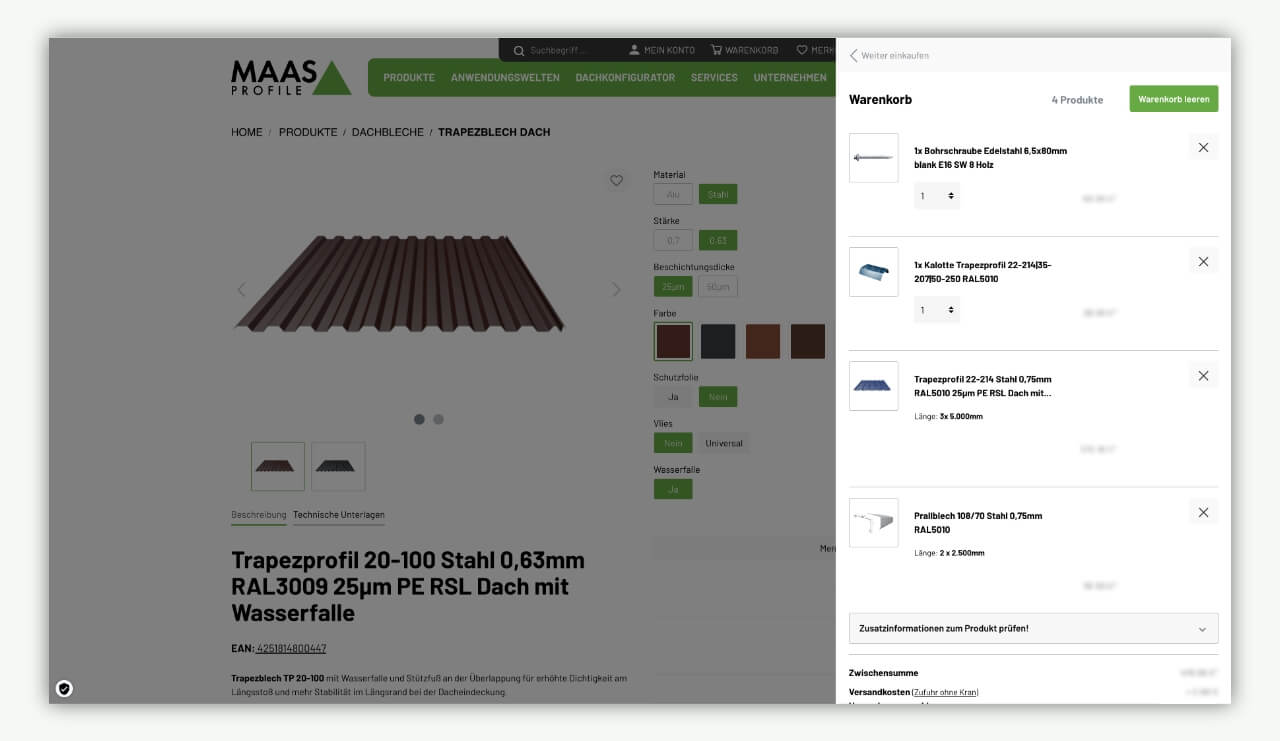Click Warenkorb leeren button

[1174, 99]
